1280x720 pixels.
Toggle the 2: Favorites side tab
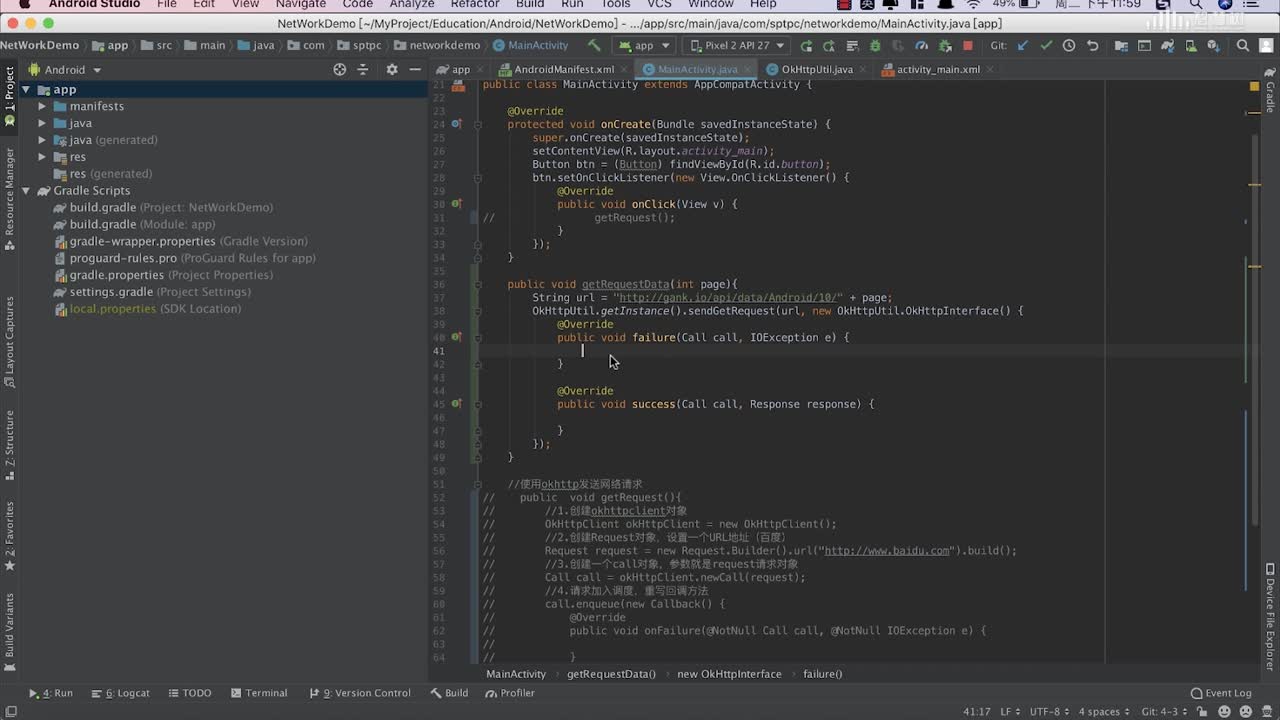point(10,535)
